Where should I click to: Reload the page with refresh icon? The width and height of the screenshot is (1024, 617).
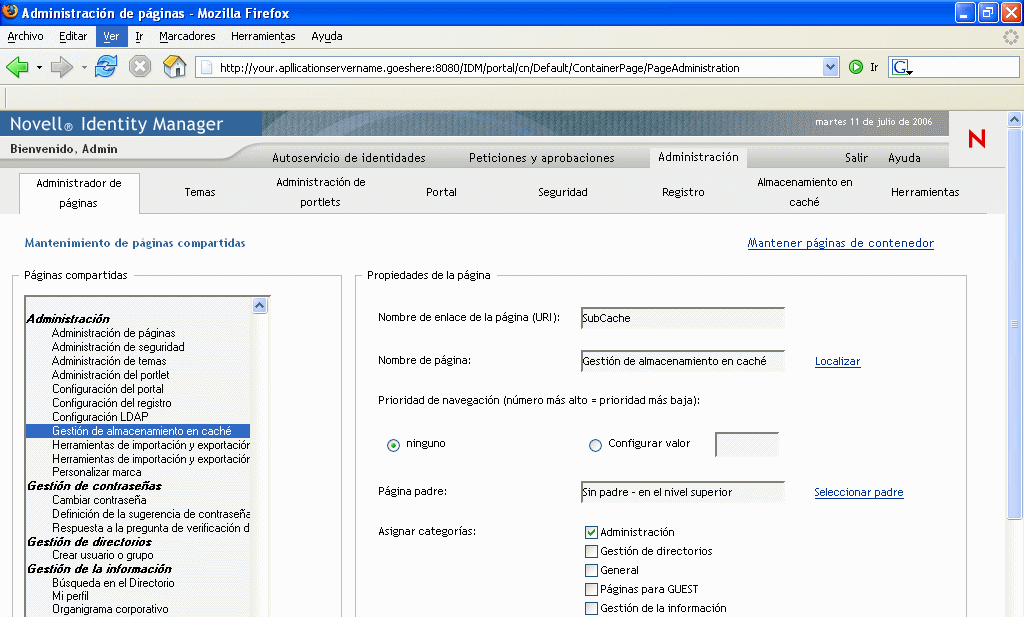[106, 67]
